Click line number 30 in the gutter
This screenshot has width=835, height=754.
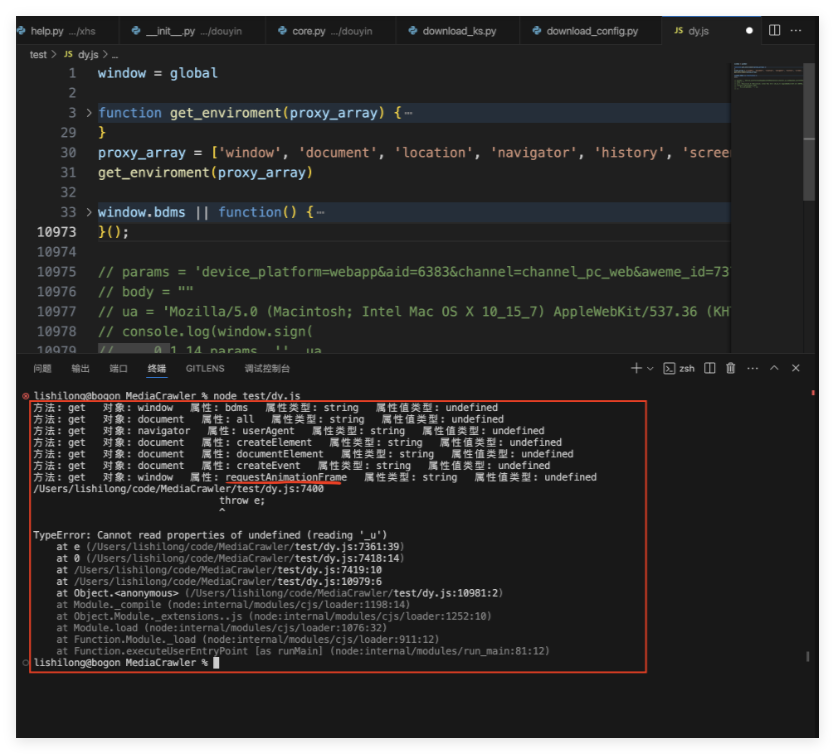click(68, 153)
